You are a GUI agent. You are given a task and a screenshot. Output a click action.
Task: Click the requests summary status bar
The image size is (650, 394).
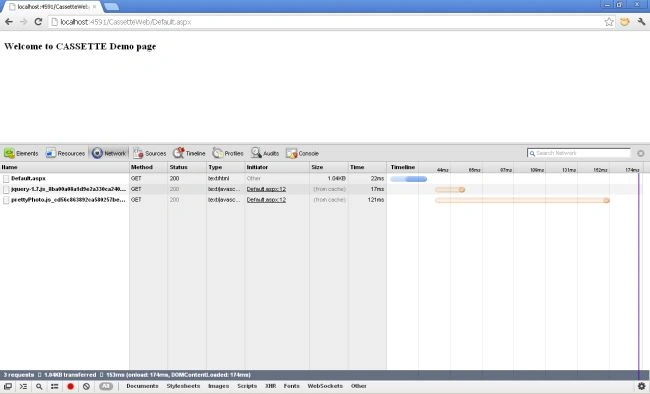(325, 375)
